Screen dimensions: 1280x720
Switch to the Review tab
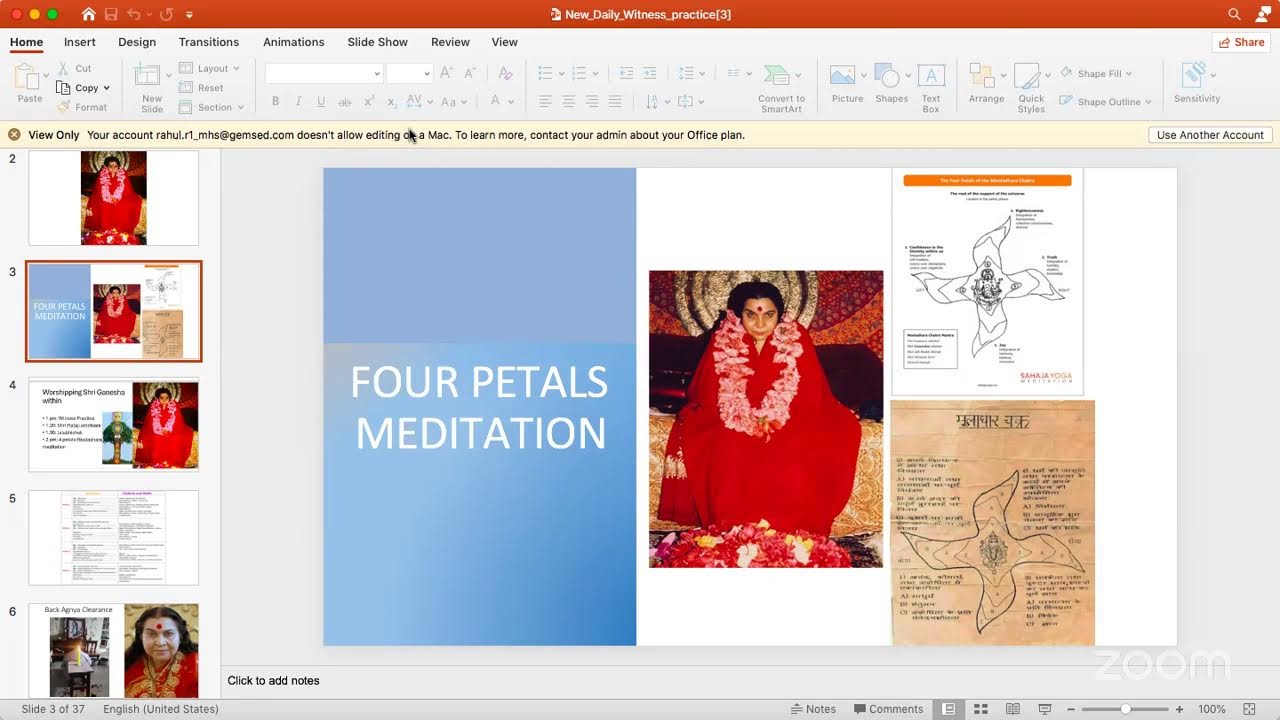tap(450, 42)
